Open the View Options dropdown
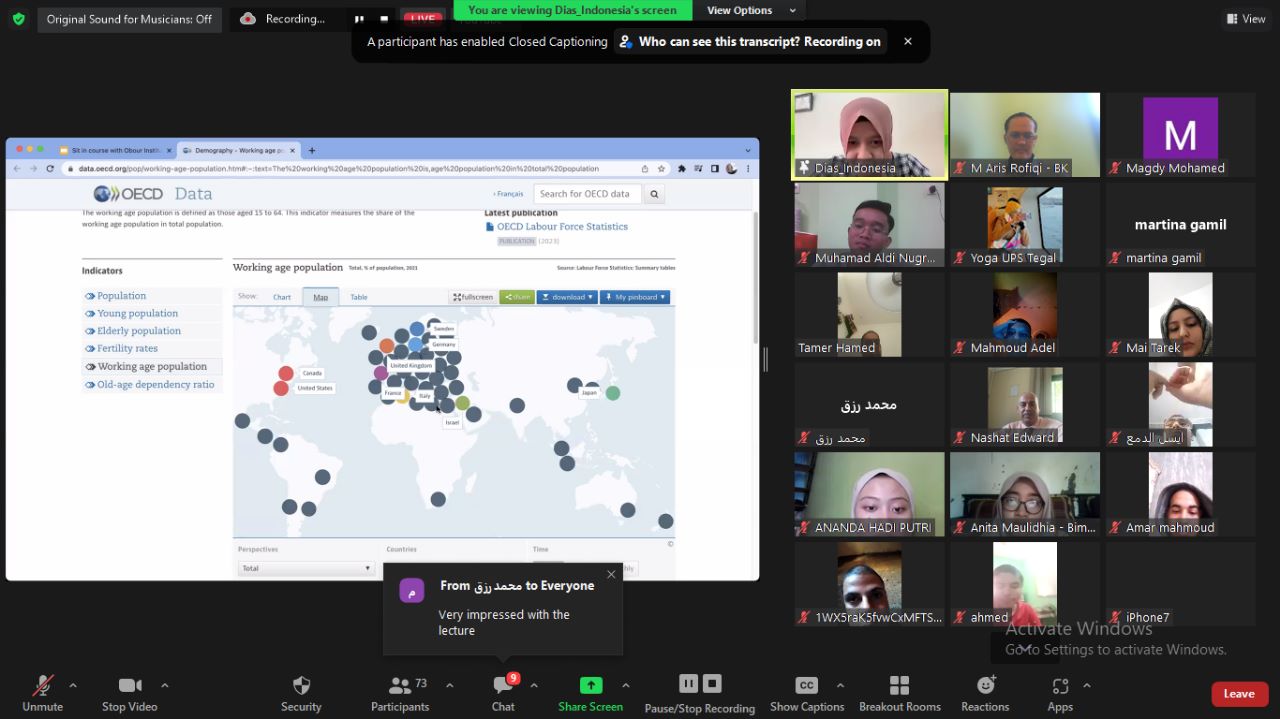Screen dimensions: 1280x719 [x=752, y=11]
